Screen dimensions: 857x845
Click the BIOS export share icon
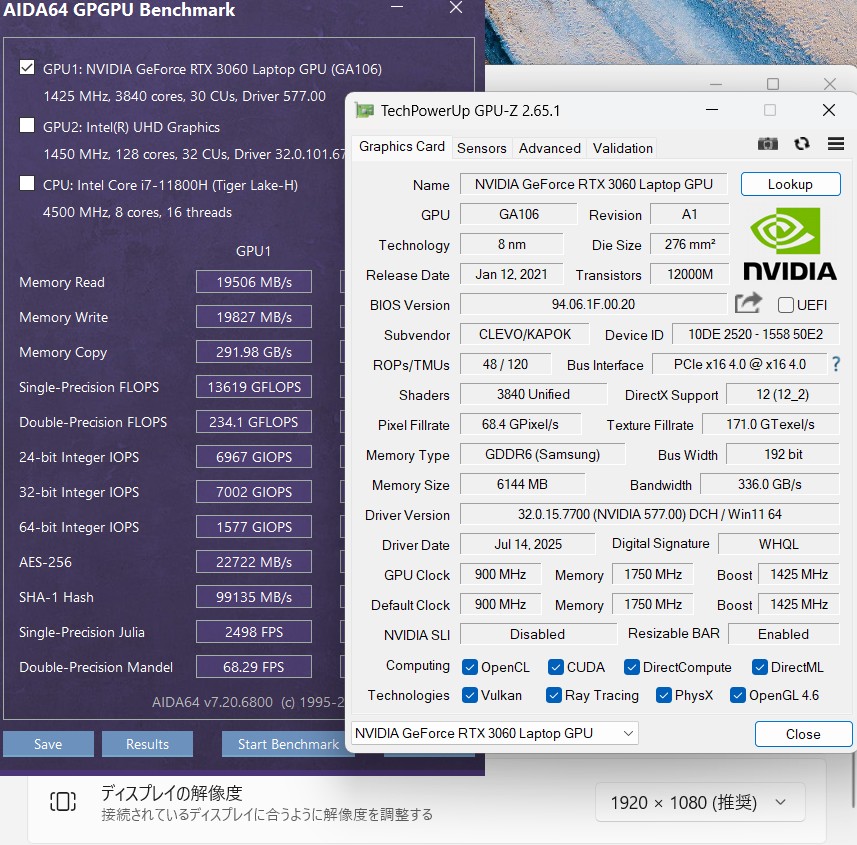point(748,303)
